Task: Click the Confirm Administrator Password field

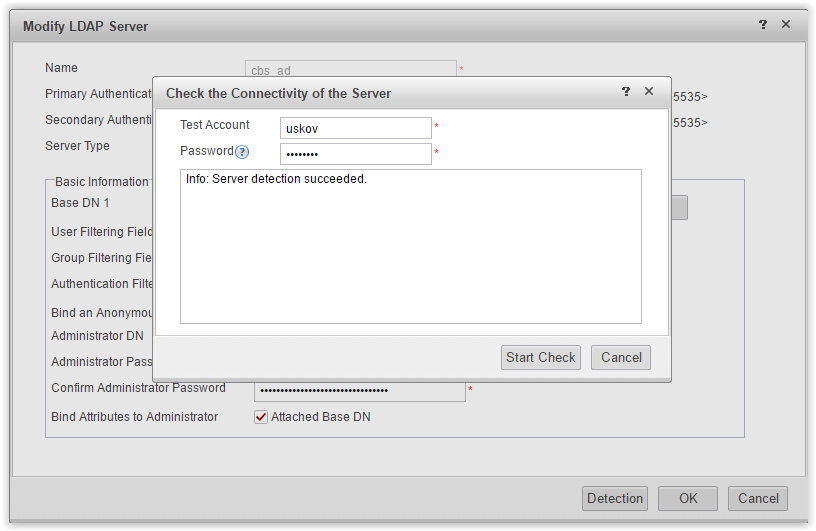Action: [x=360, y=391]
